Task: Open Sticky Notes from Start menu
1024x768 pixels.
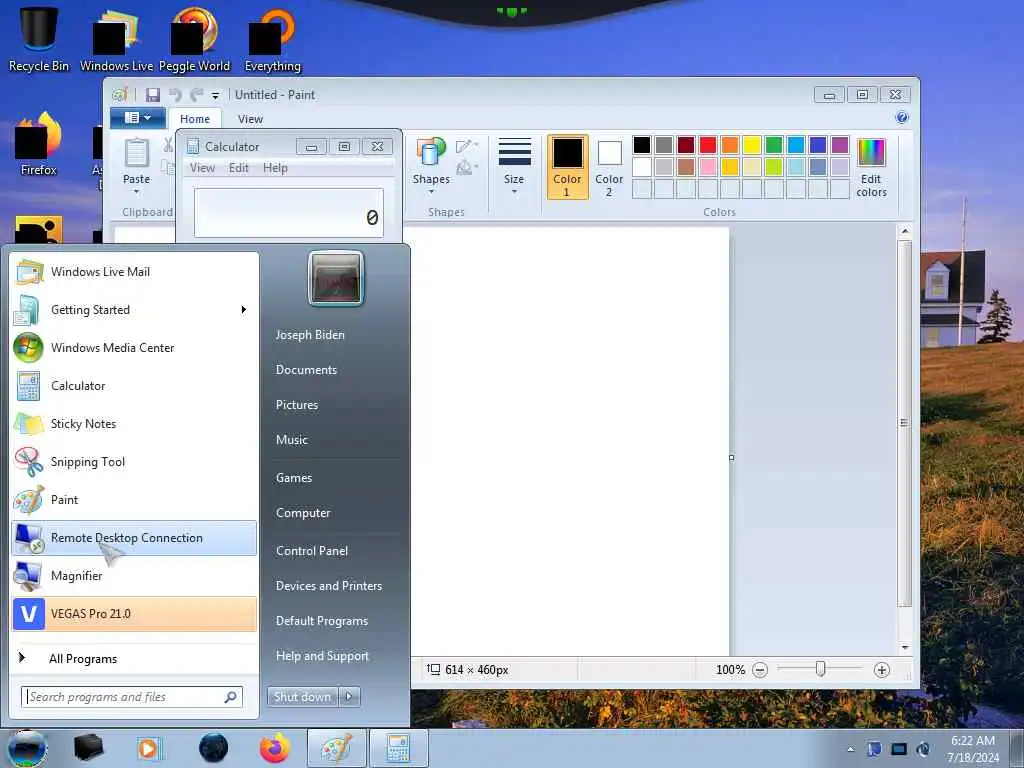Action: click(135, 423)
